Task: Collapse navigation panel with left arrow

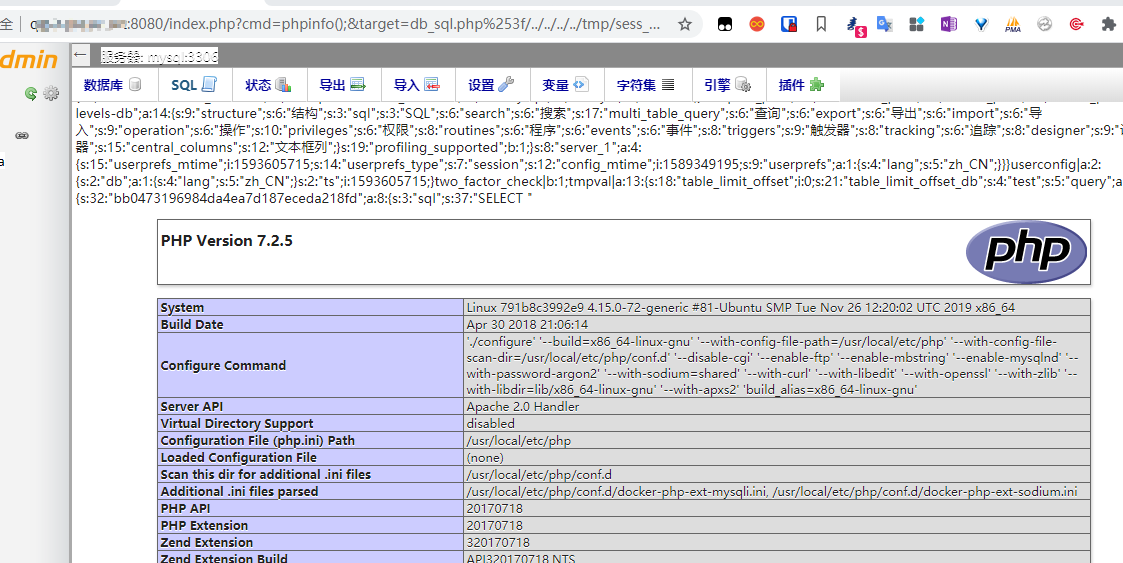Action: coord(80,55)
